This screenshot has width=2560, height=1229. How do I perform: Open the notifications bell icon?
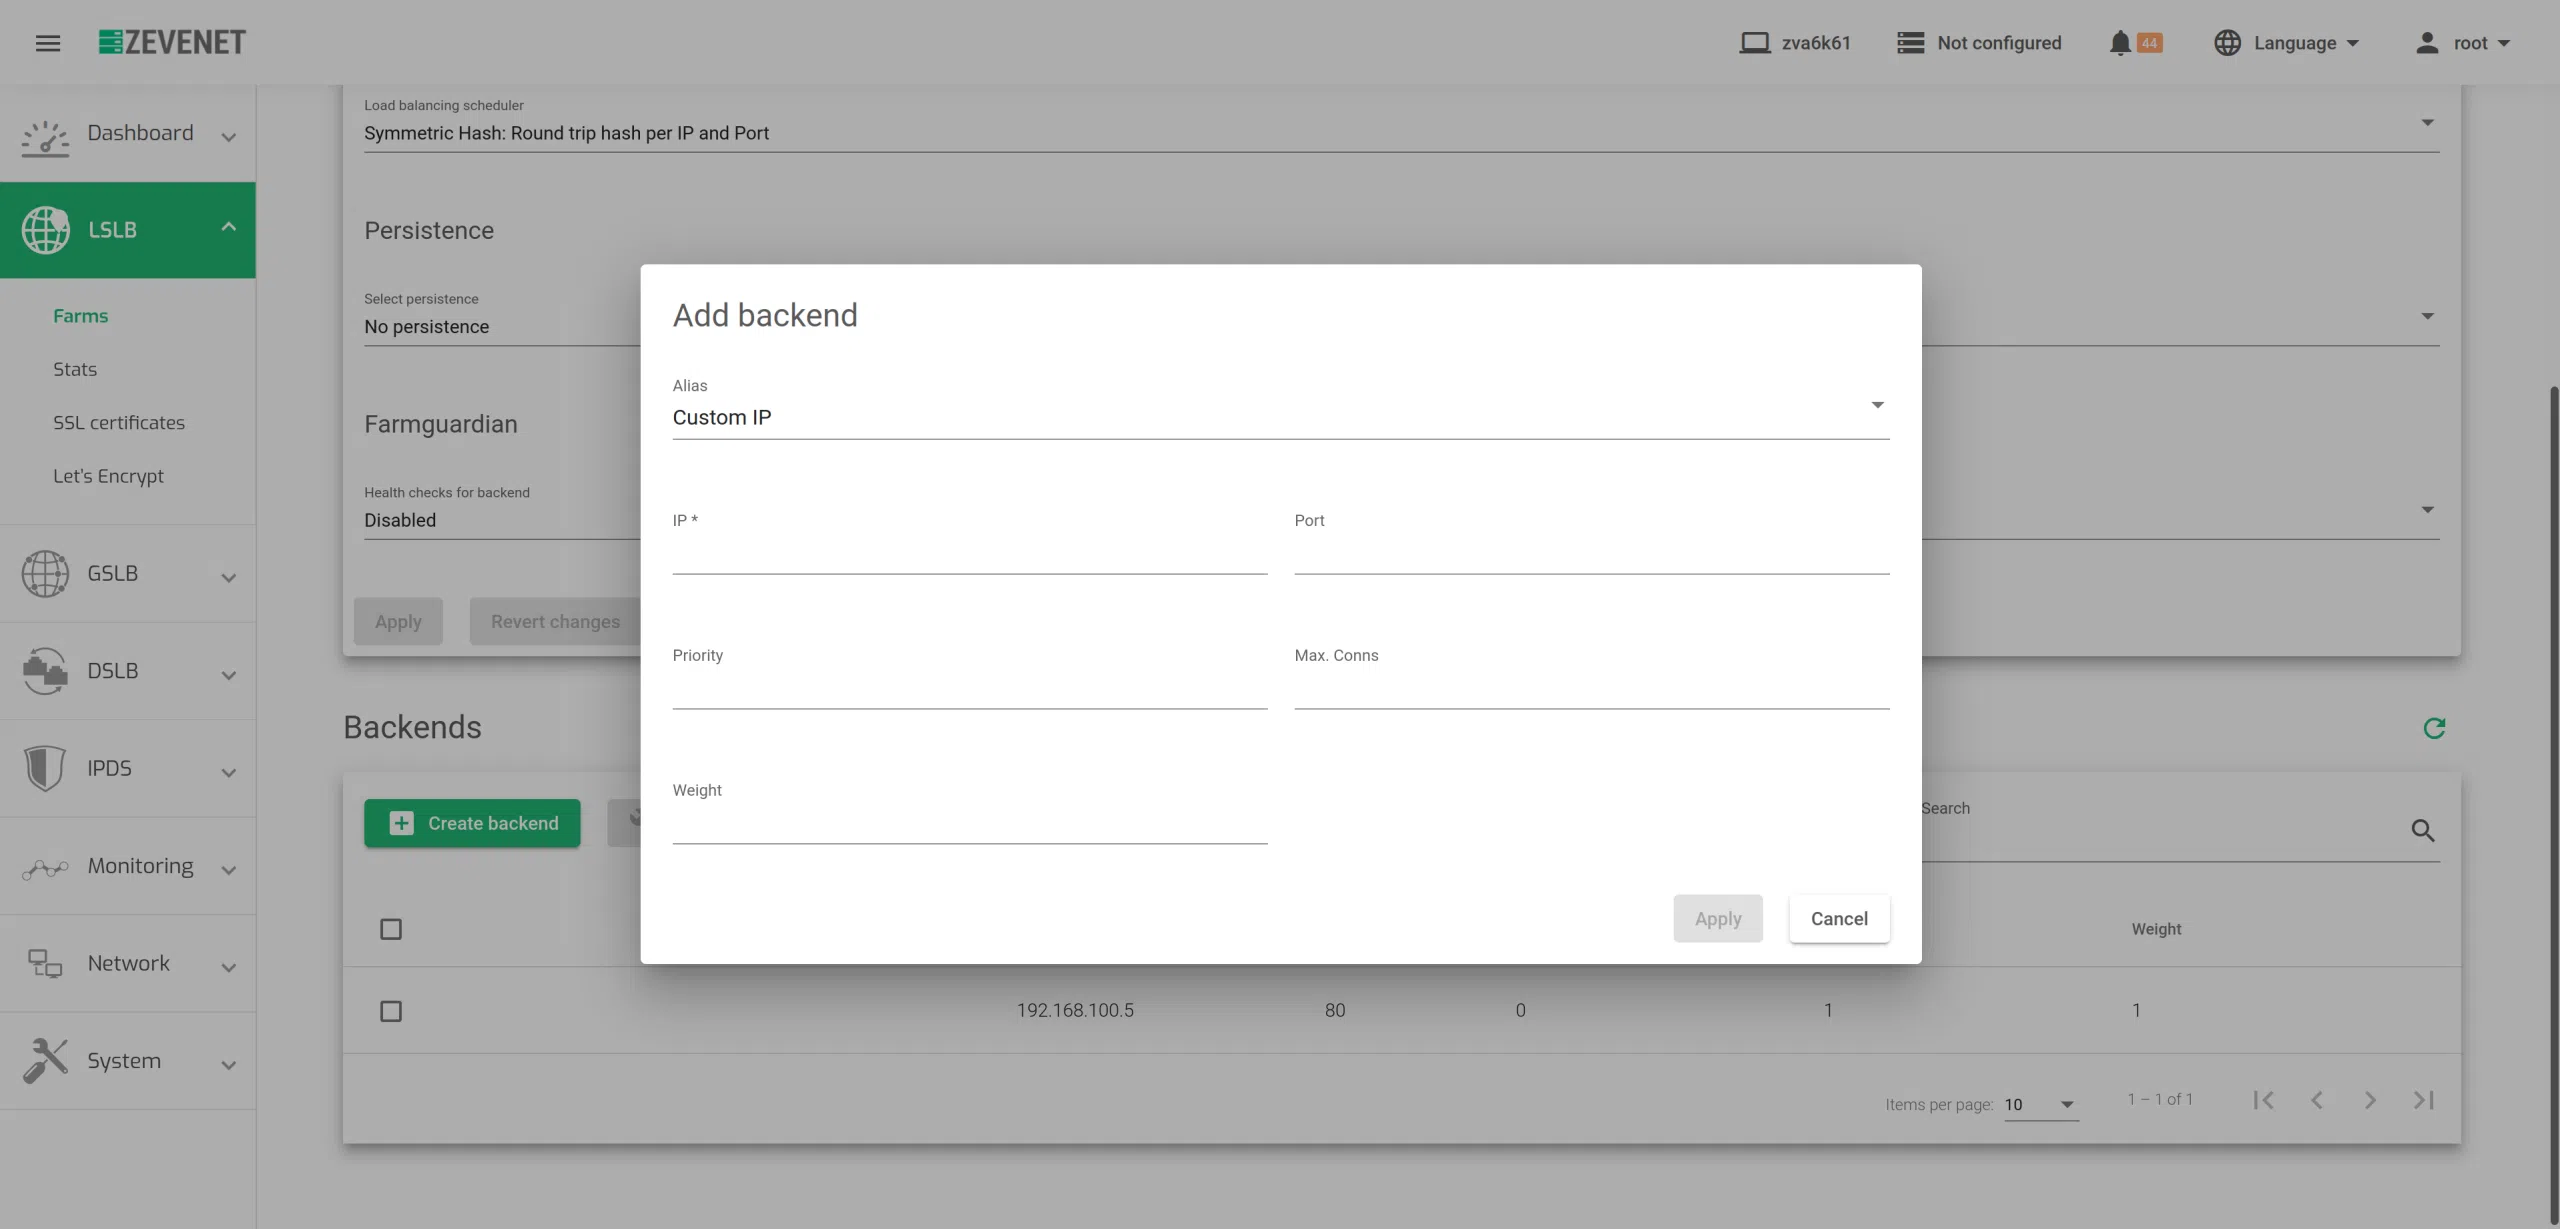click(2119, 43)
